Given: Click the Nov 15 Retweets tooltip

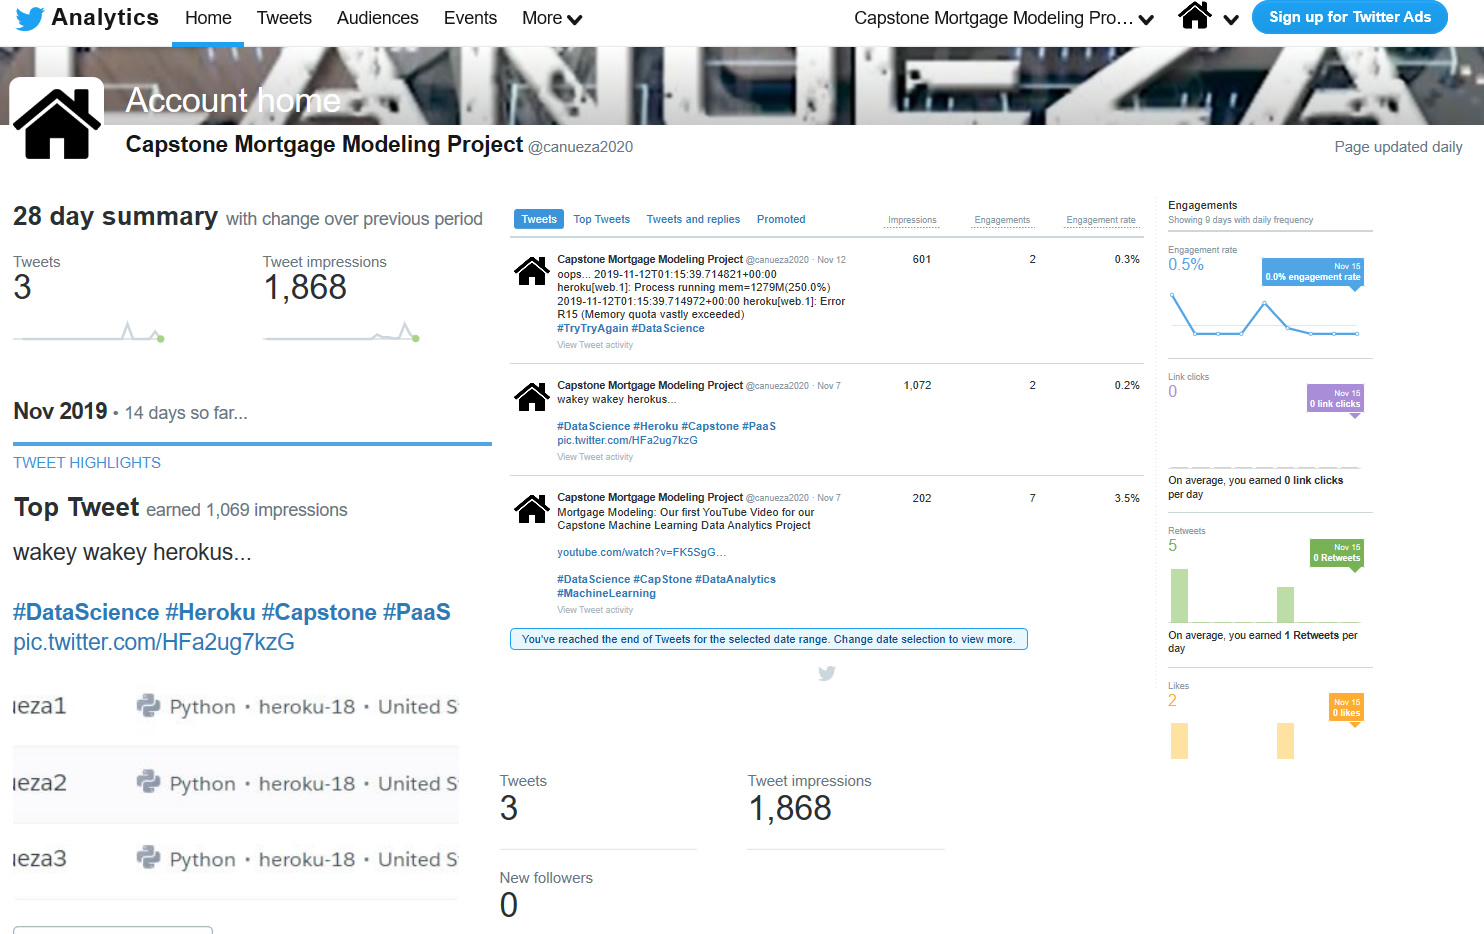Looking at the screenshot, I should coord(1337,553).
